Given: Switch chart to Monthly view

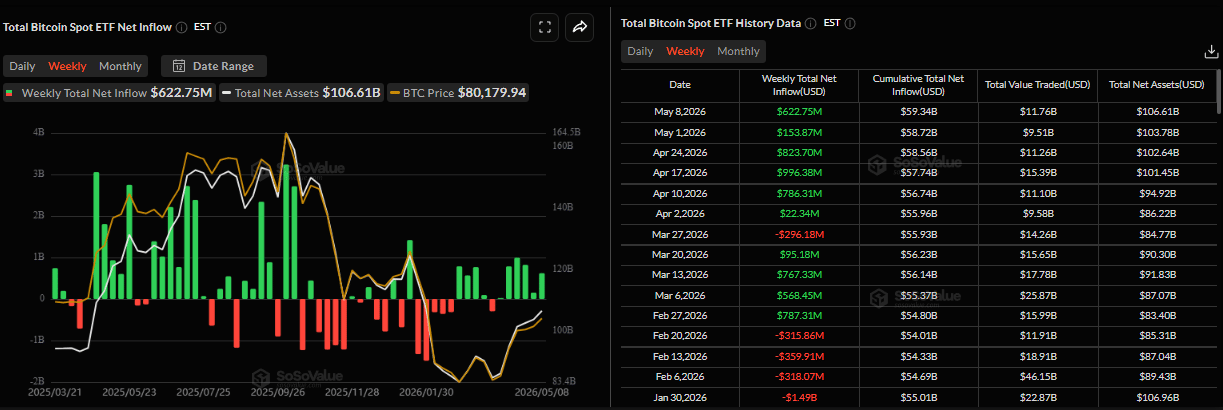Looking at the screenshot, I should click(x=120, y=66).
